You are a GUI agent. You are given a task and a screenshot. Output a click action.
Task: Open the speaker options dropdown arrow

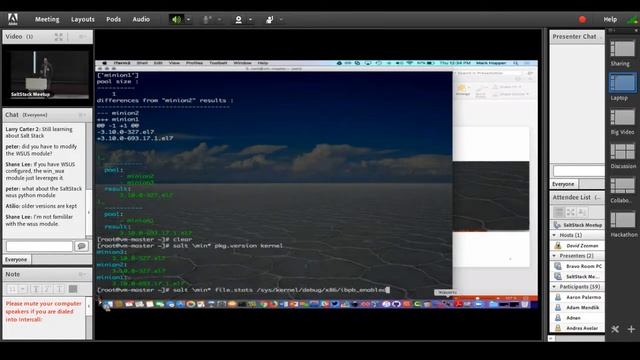tap(189, 19)
